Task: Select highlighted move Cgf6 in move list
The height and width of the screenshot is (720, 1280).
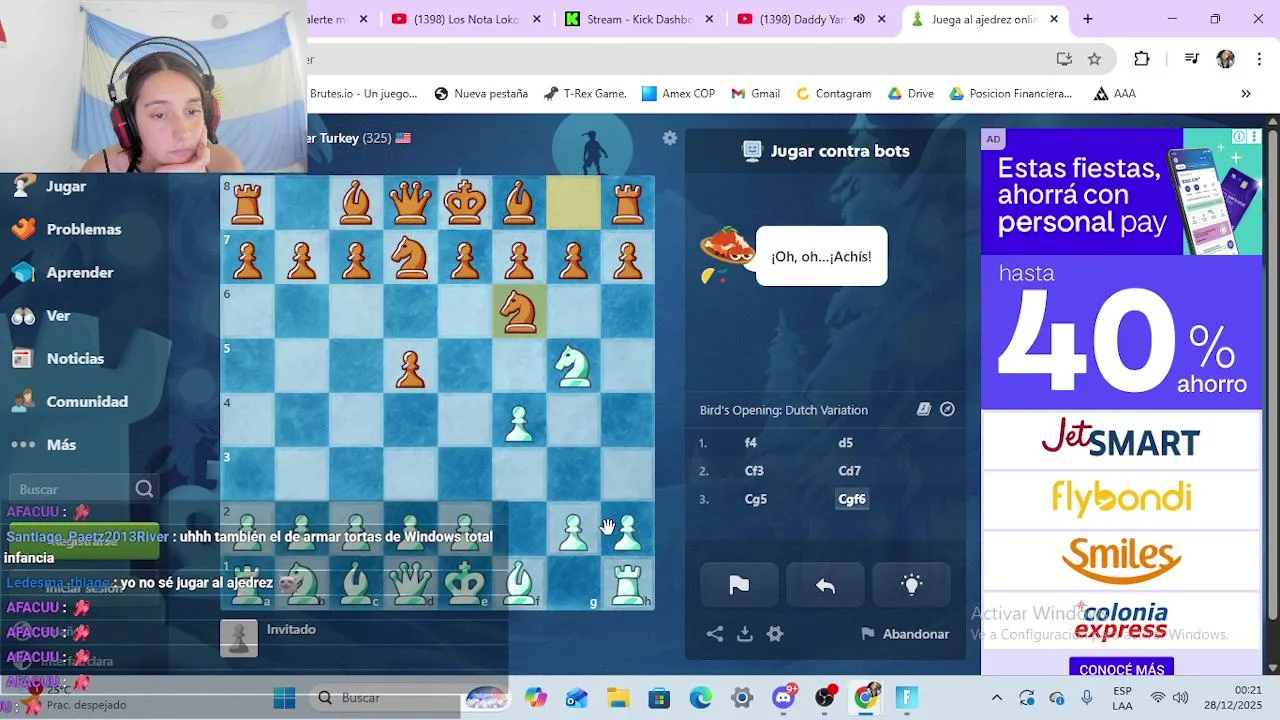Action: tap(852, 499)
